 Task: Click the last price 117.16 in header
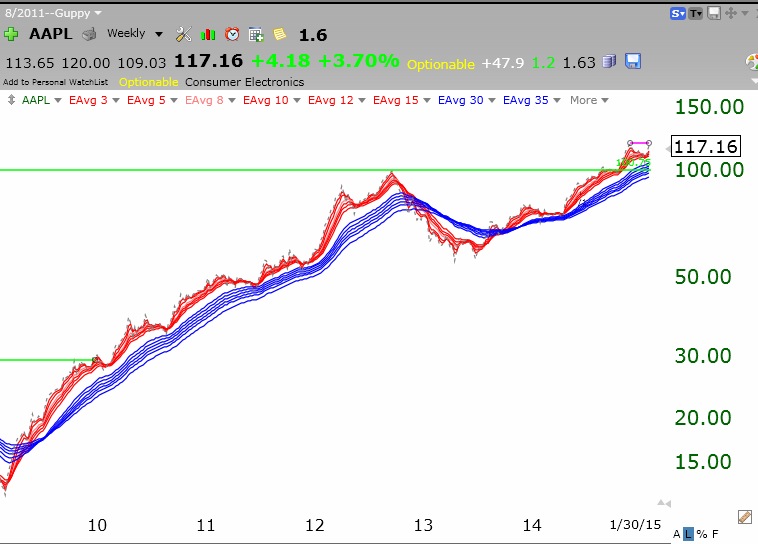[208, 61]
